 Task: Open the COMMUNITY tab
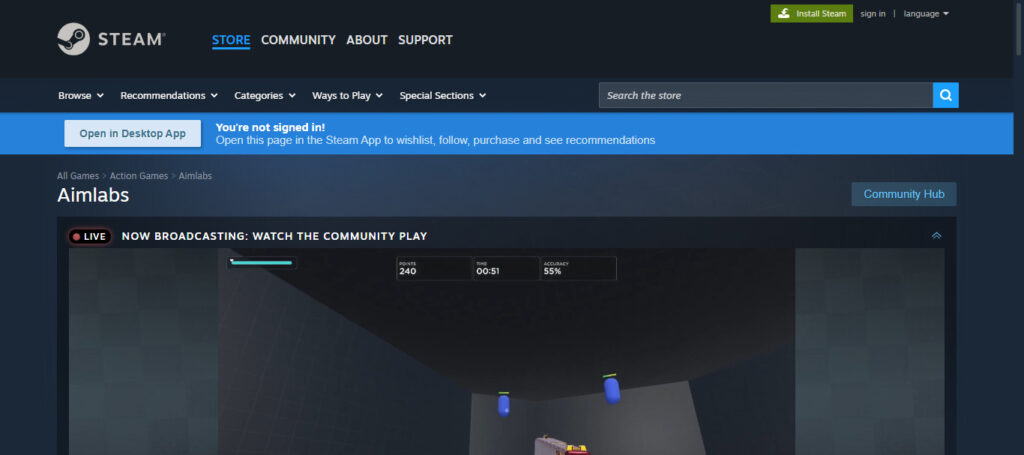pyautogui.click(x=298, y=40)
